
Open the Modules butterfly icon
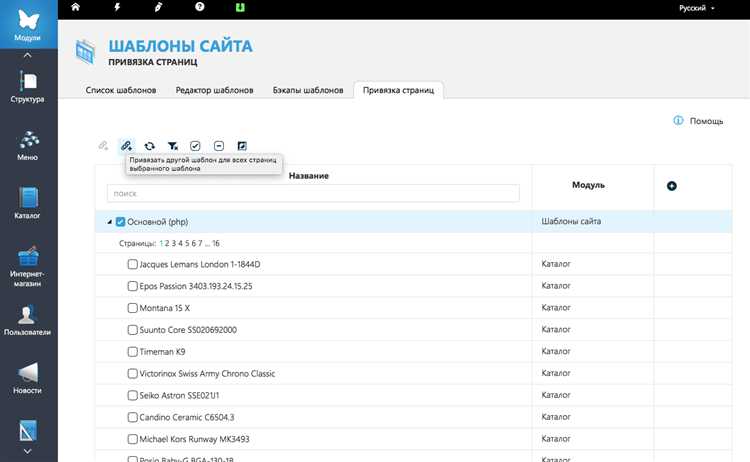coord(28,21)
